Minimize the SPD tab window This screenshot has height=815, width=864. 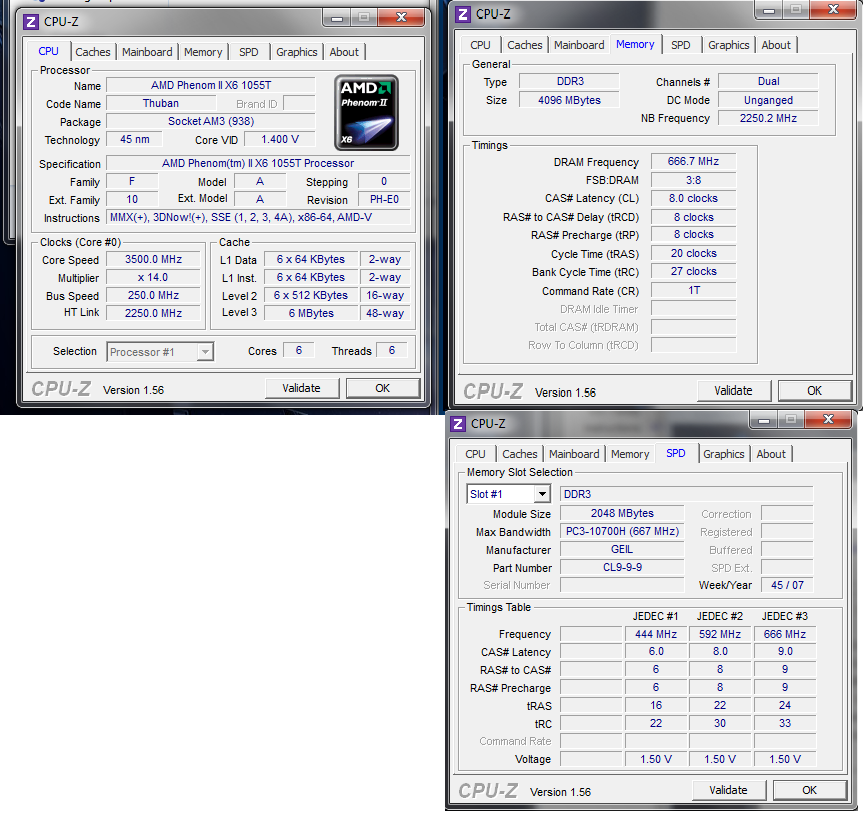coord(763,420)
